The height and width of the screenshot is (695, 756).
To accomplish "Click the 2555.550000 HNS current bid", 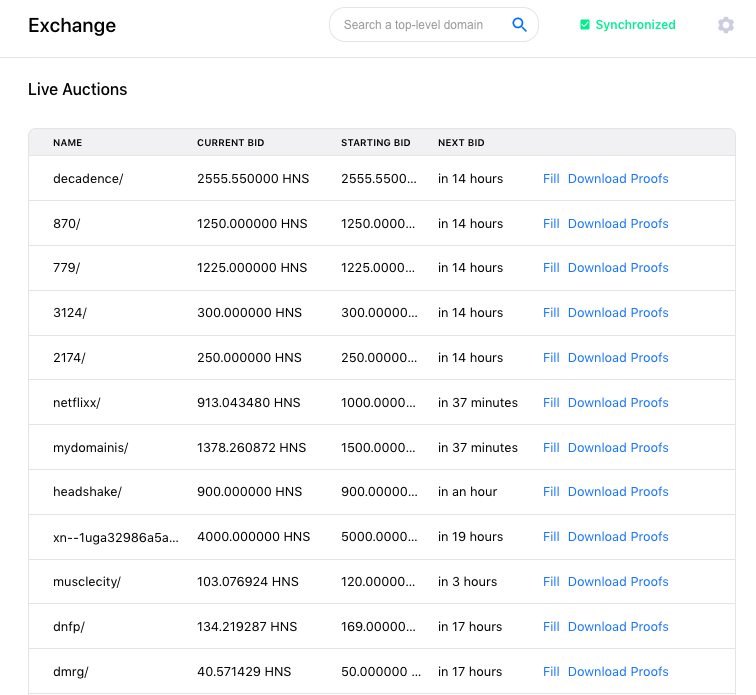I will [253, 178].
